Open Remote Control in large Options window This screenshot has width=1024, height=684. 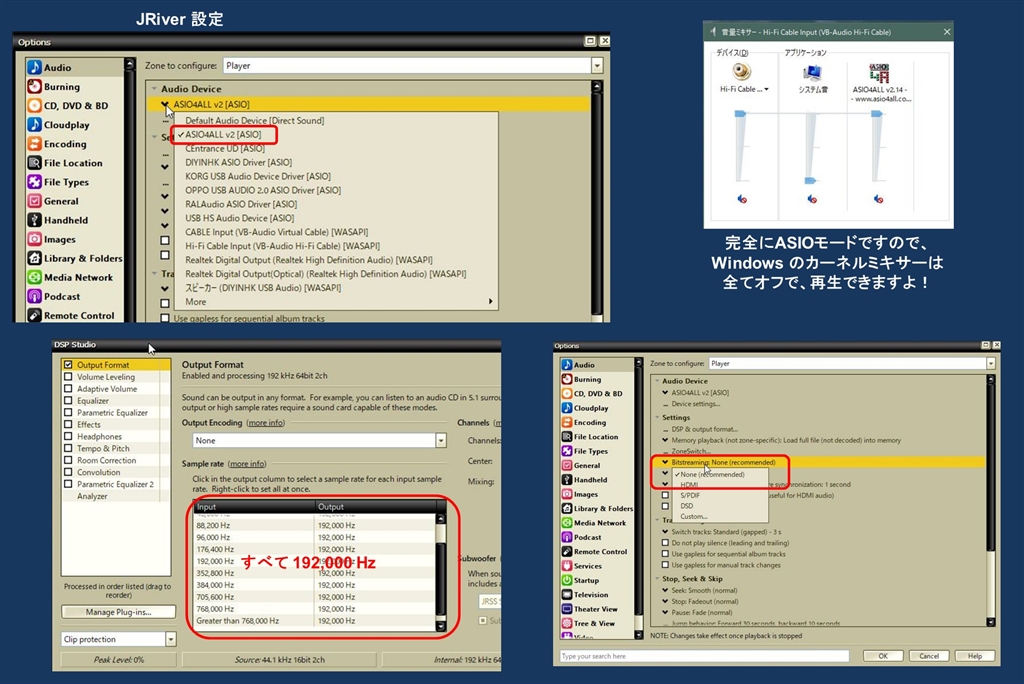[x=71, y=315]
